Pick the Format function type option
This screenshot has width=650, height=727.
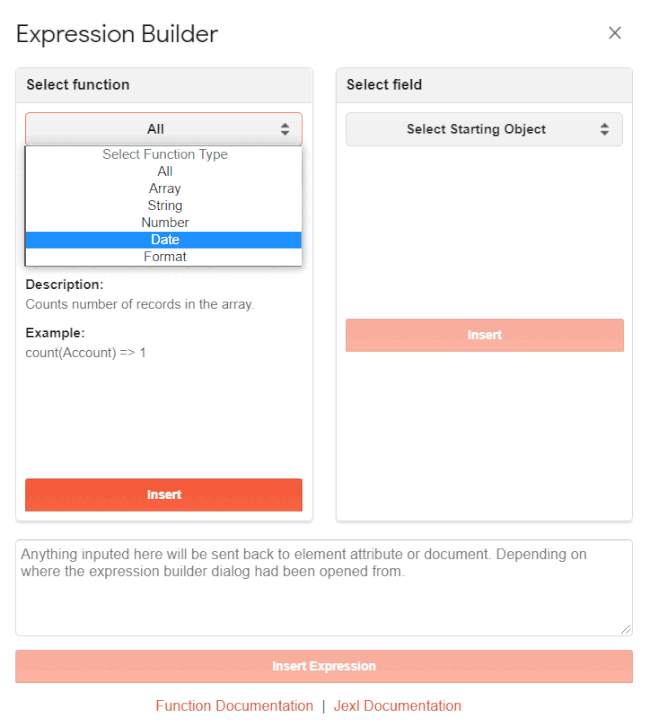coord(164,256)
